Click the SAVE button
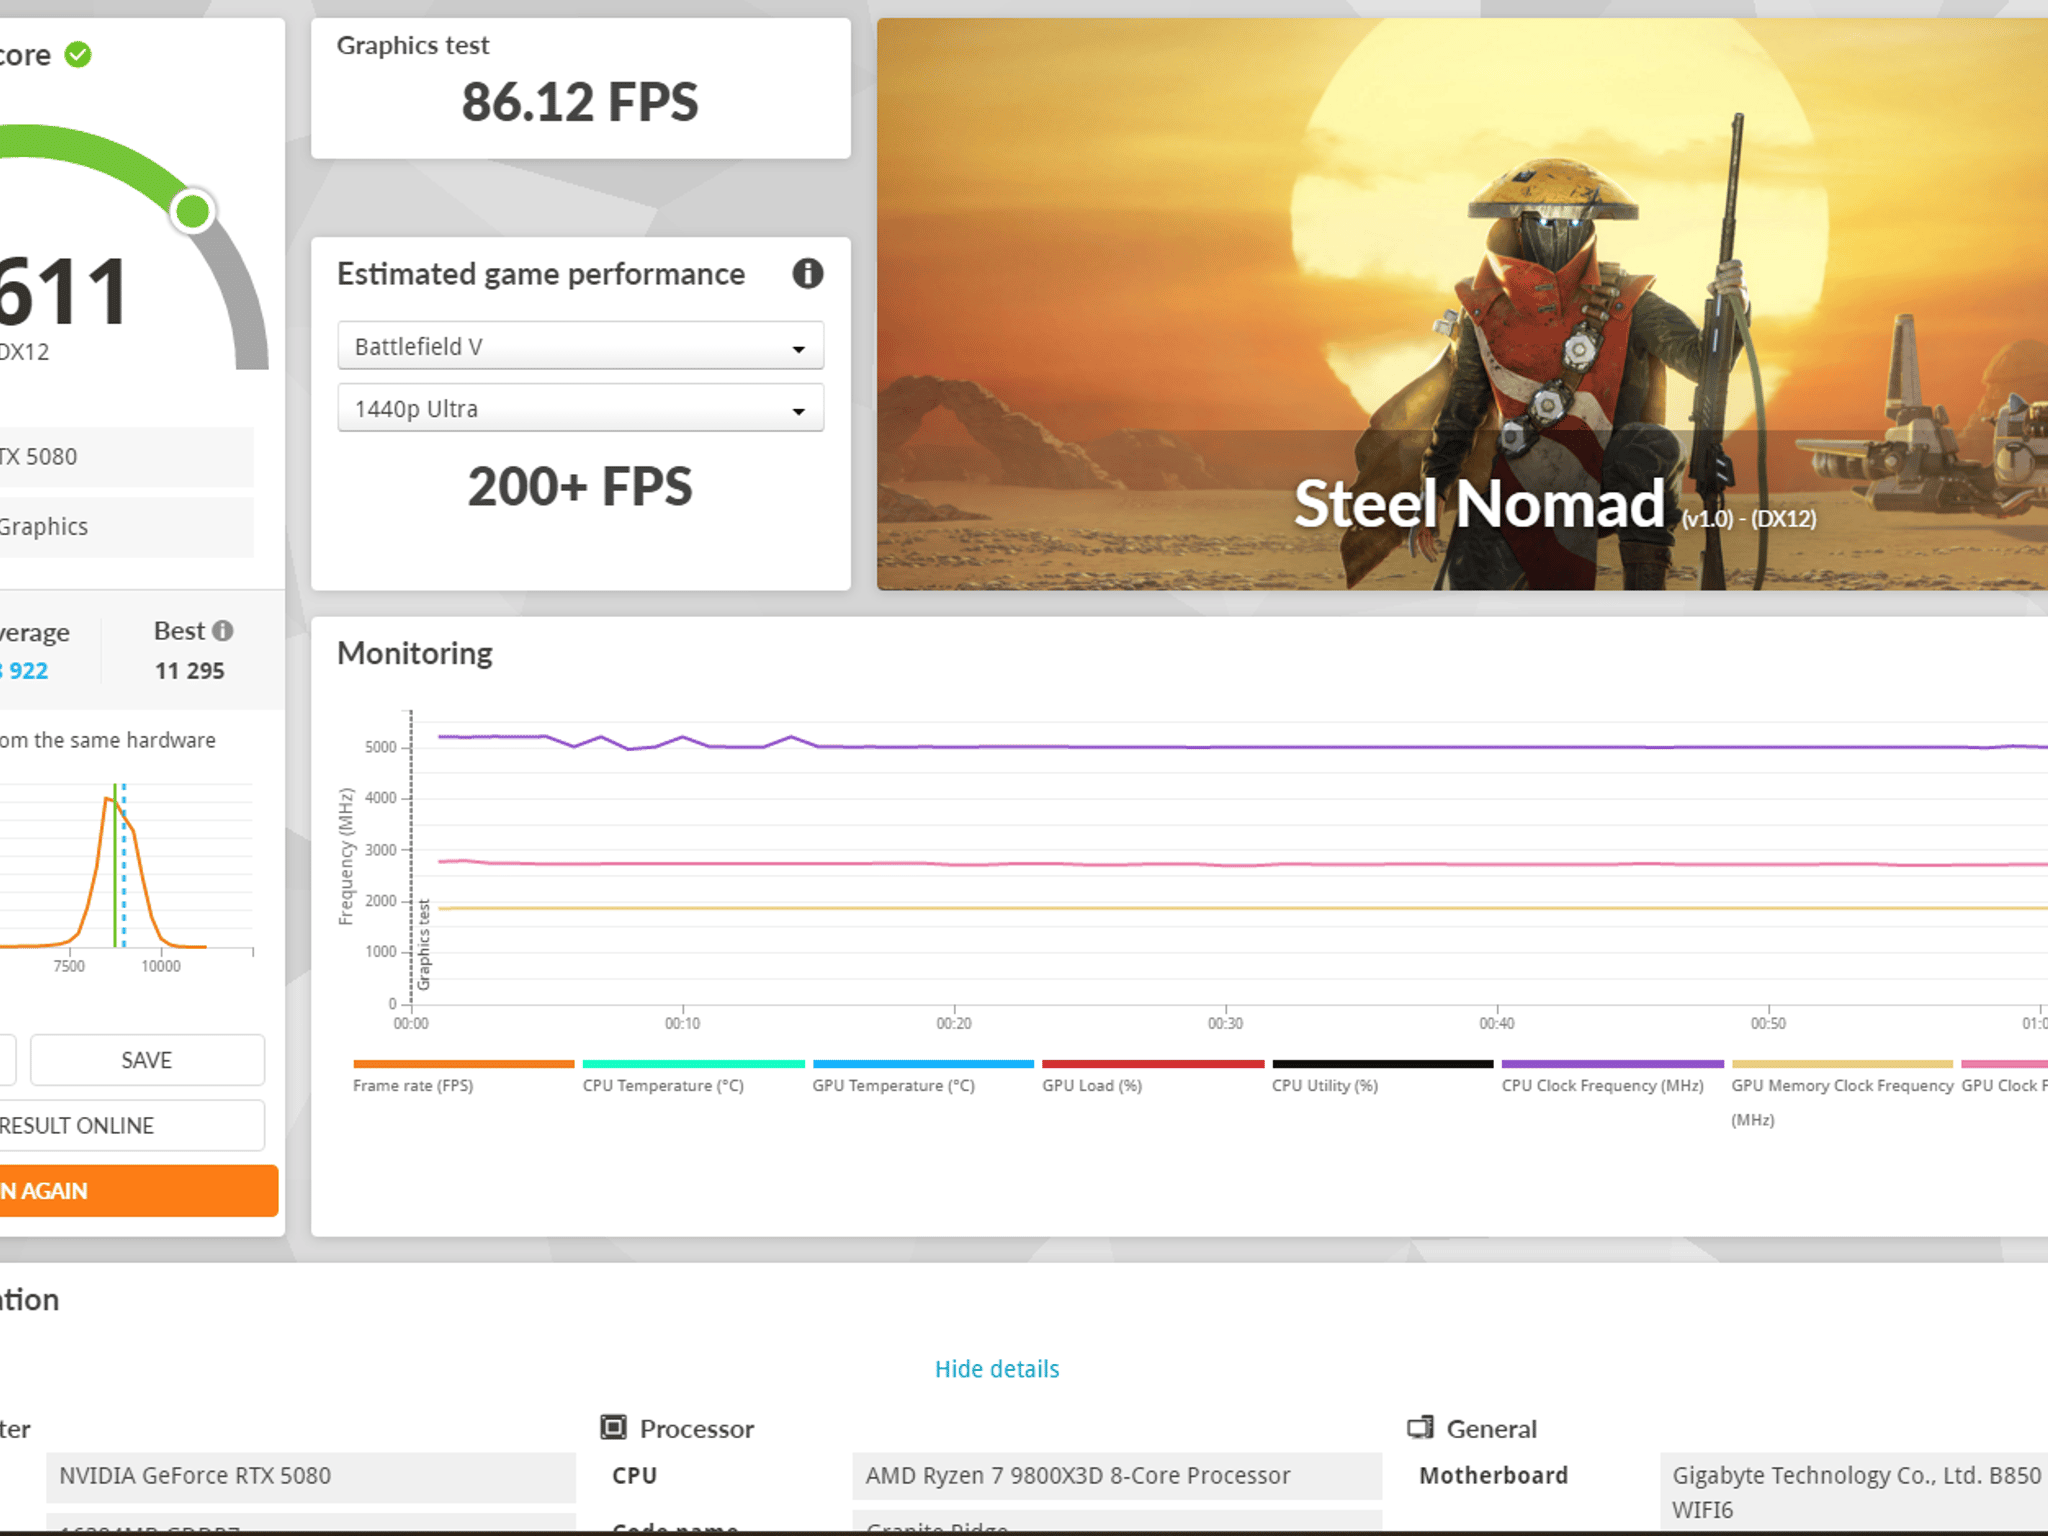Viewport: 2048px width, 1536px height. point(147,1060)
